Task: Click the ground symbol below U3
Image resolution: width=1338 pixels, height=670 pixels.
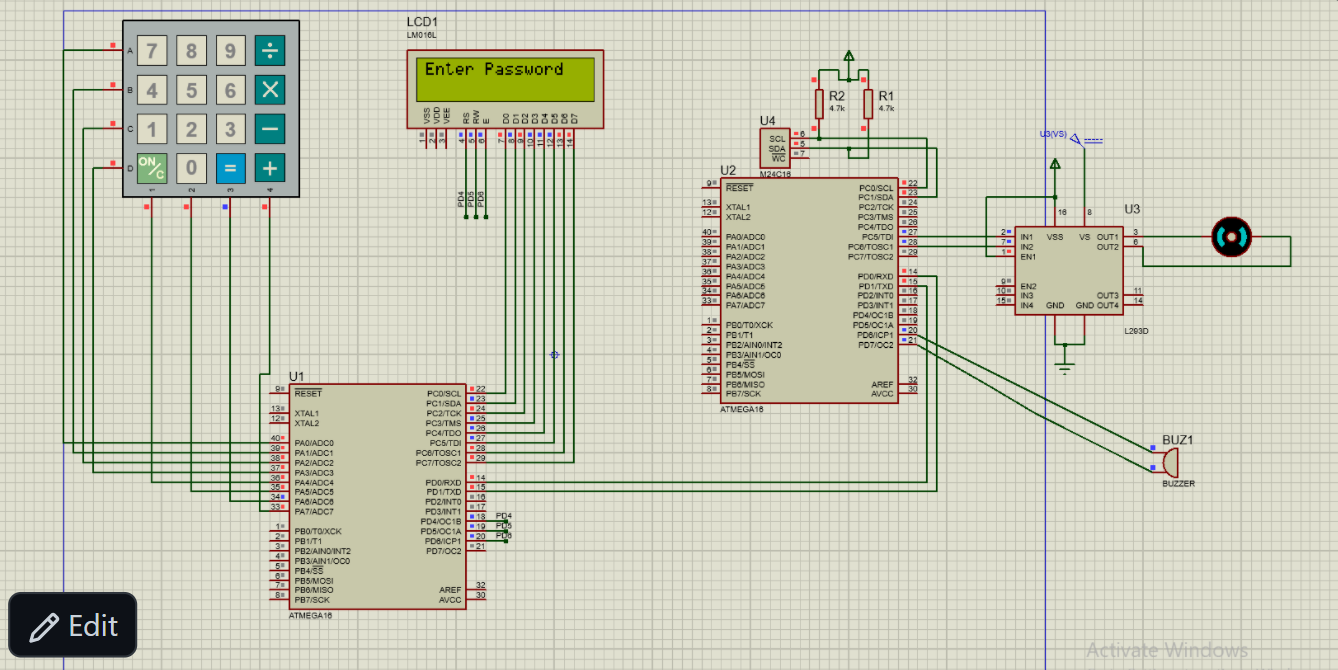Action: tap(1066, 369)
